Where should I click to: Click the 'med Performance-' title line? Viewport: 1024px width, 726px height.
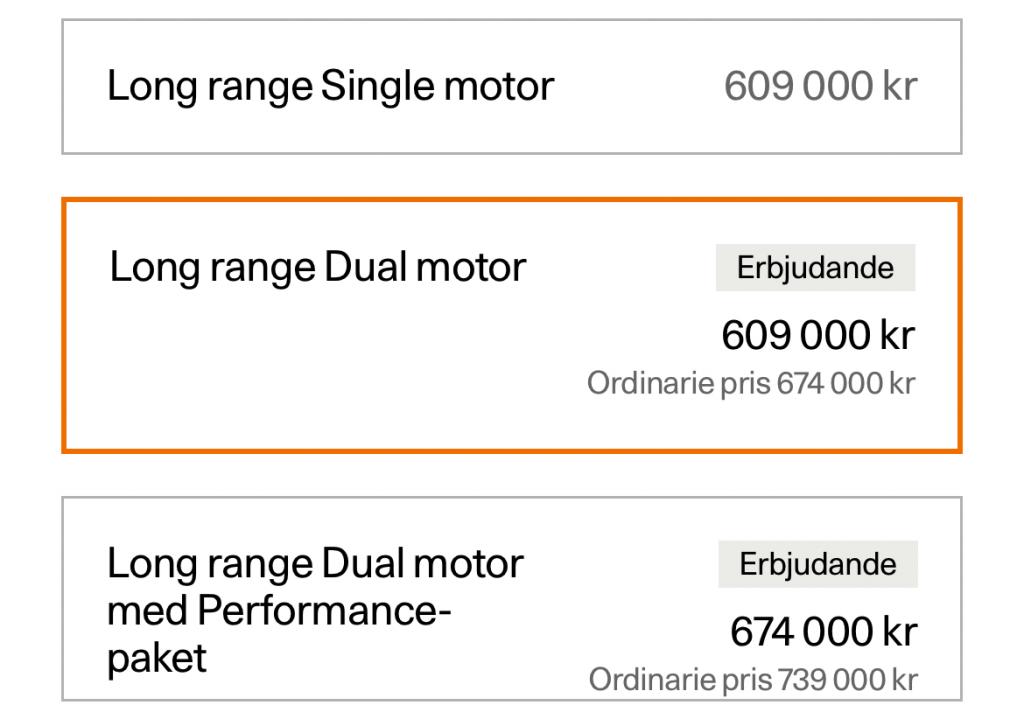[279, 610]
